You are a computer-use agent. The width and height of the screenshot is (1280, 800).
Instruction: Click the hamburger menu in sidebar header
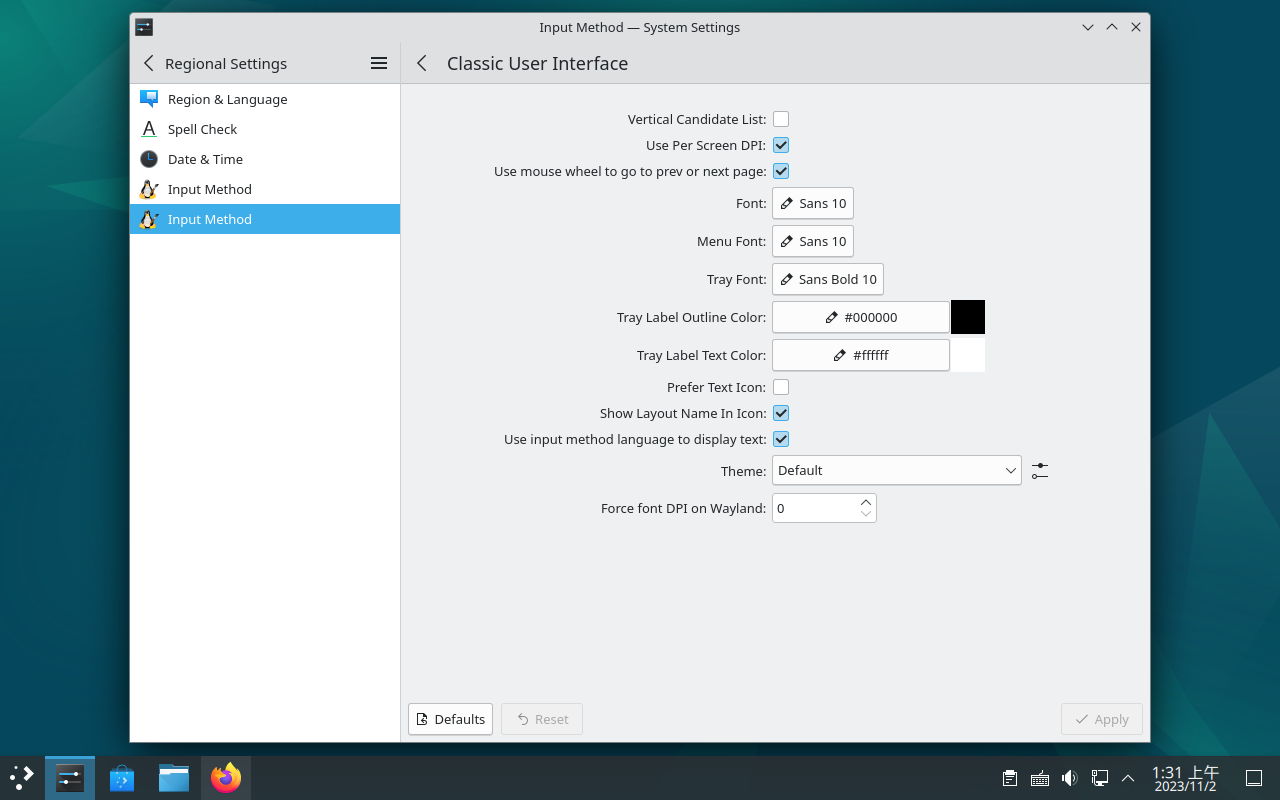pos(379,63)
